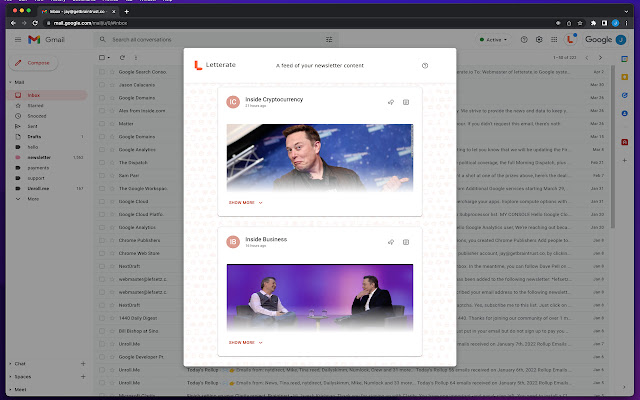The width and height of the screenshot is (640, 400).
Task: Star the Jason Calacanis email
Action: pyautogui.click(x=112, y=85)
